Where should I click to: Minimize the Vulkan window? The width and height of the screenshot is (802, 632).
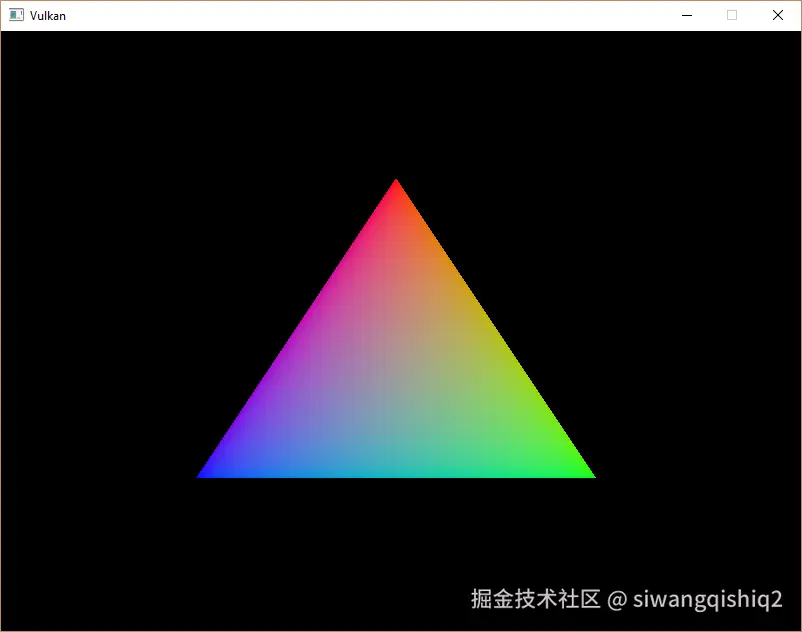tap(686, 15)
